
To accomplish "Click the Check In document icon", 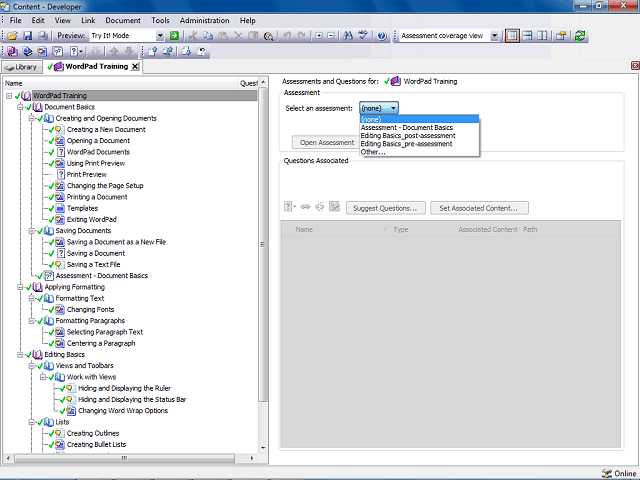I will tap(153, 51).
